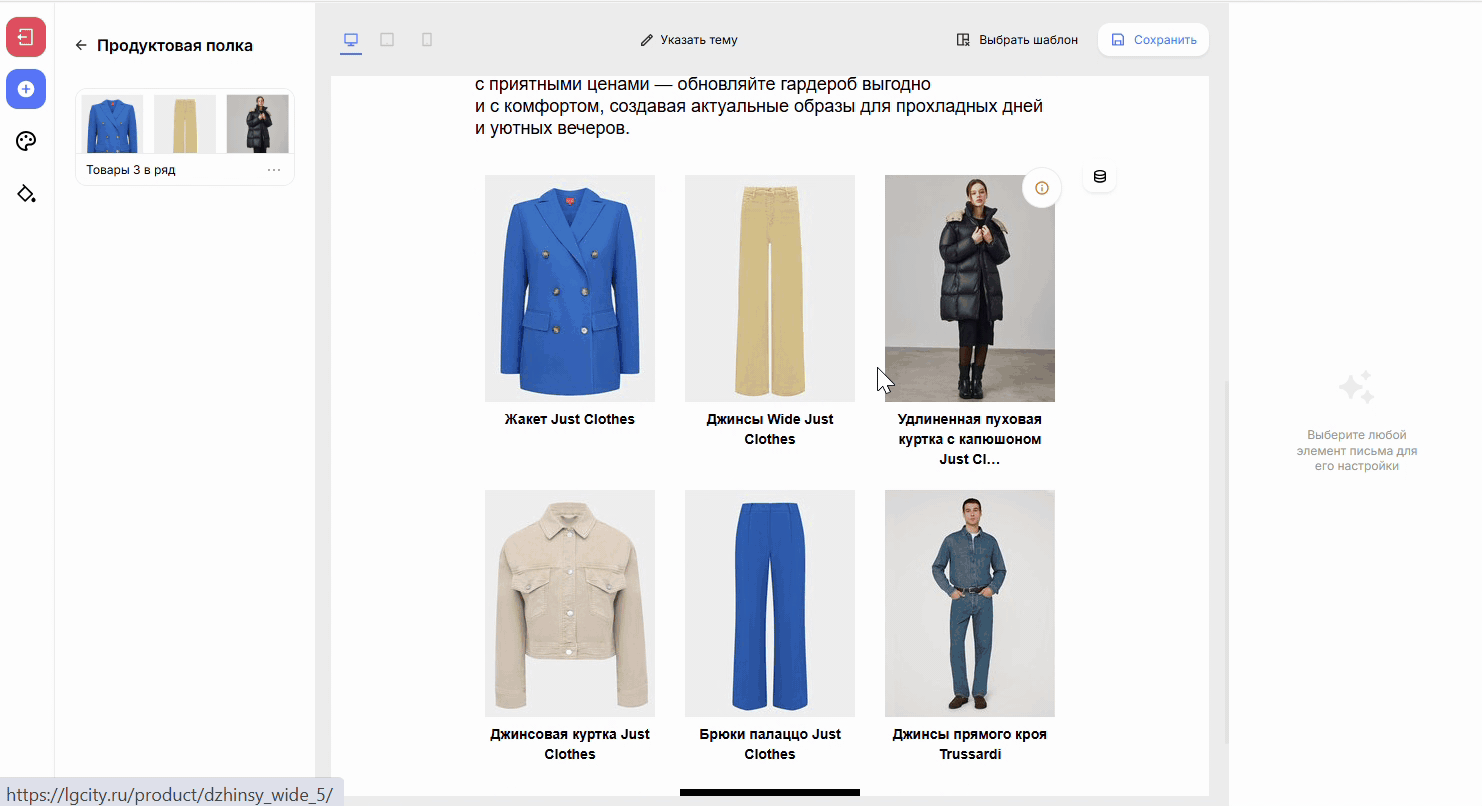Switch to tablet preview mode icon
This screenshot has height=806, width=1482.
387,40
